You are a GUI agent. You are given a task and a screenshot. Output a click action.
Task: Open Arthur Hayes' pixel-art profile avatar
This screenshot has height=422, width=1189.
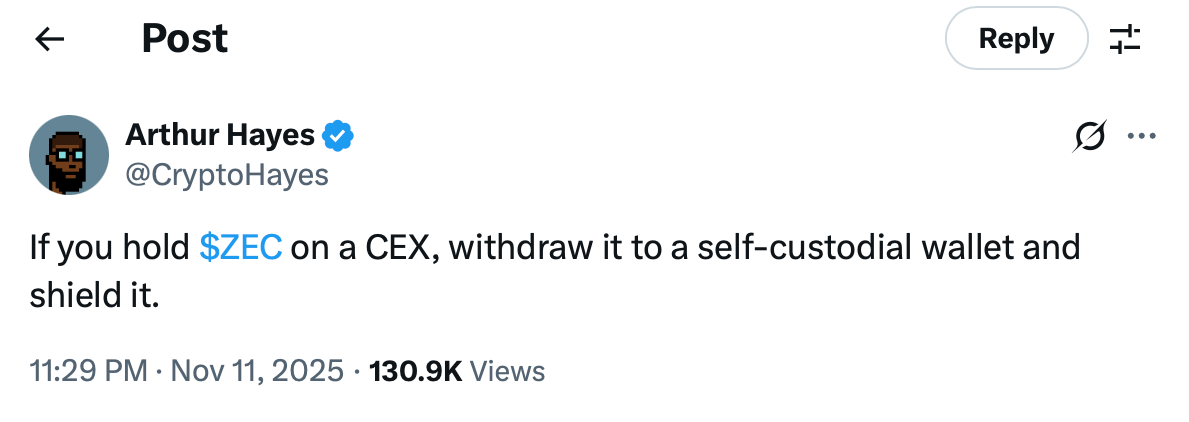point(69,154)
